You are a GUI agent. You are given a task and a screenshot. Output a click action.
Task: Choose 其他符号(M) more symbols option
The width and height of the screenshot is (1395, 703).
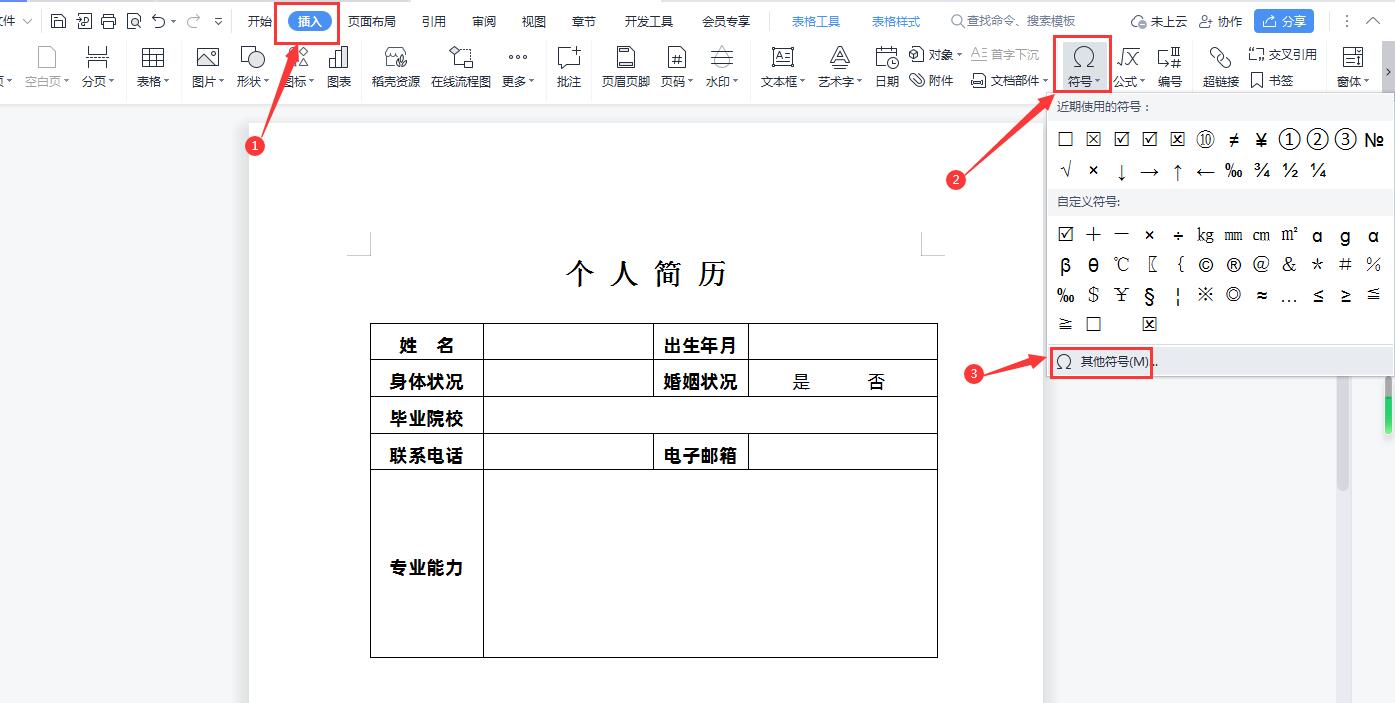pos(1114,361)
